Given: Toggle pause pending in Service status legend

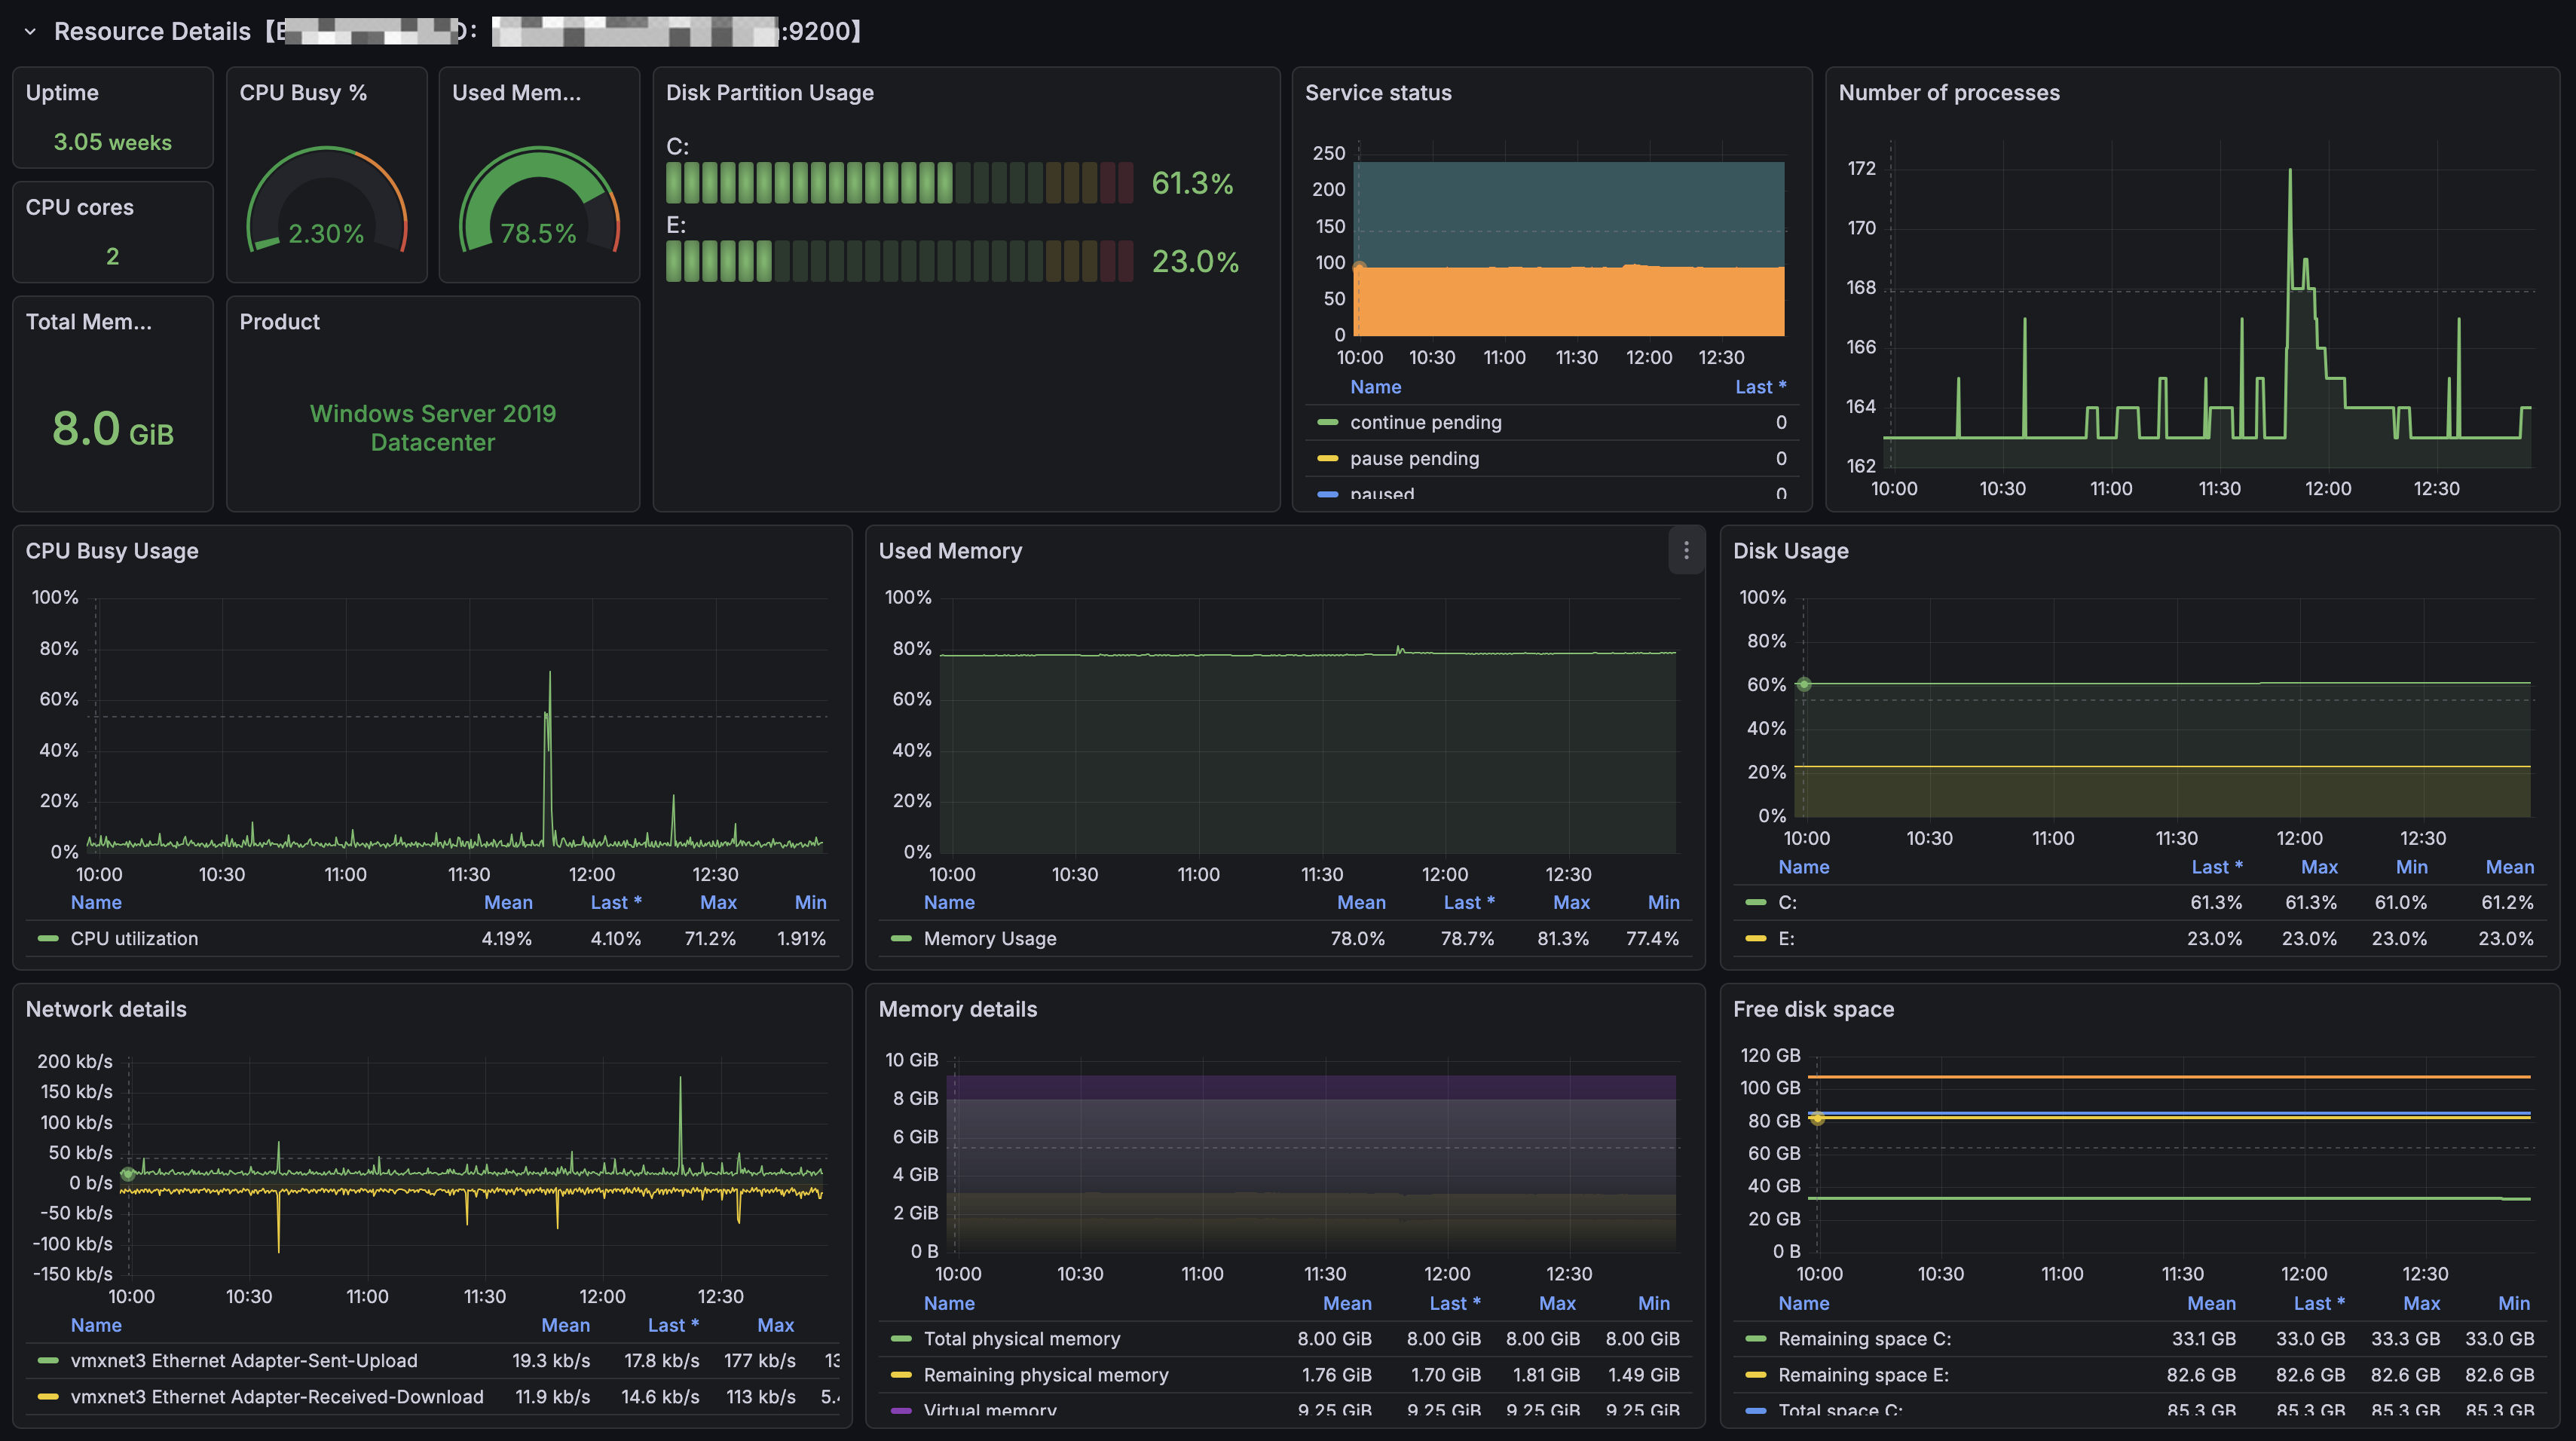Looking at the screenshot, I should coord(1414,458).
